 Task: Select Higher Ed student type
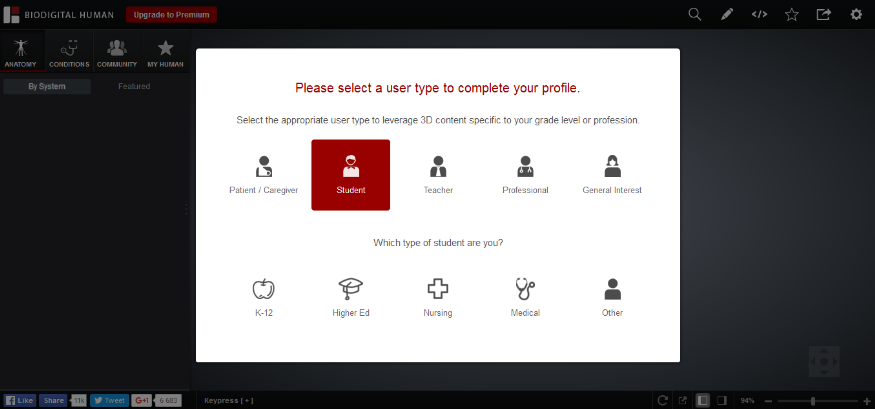click(350, 298)
